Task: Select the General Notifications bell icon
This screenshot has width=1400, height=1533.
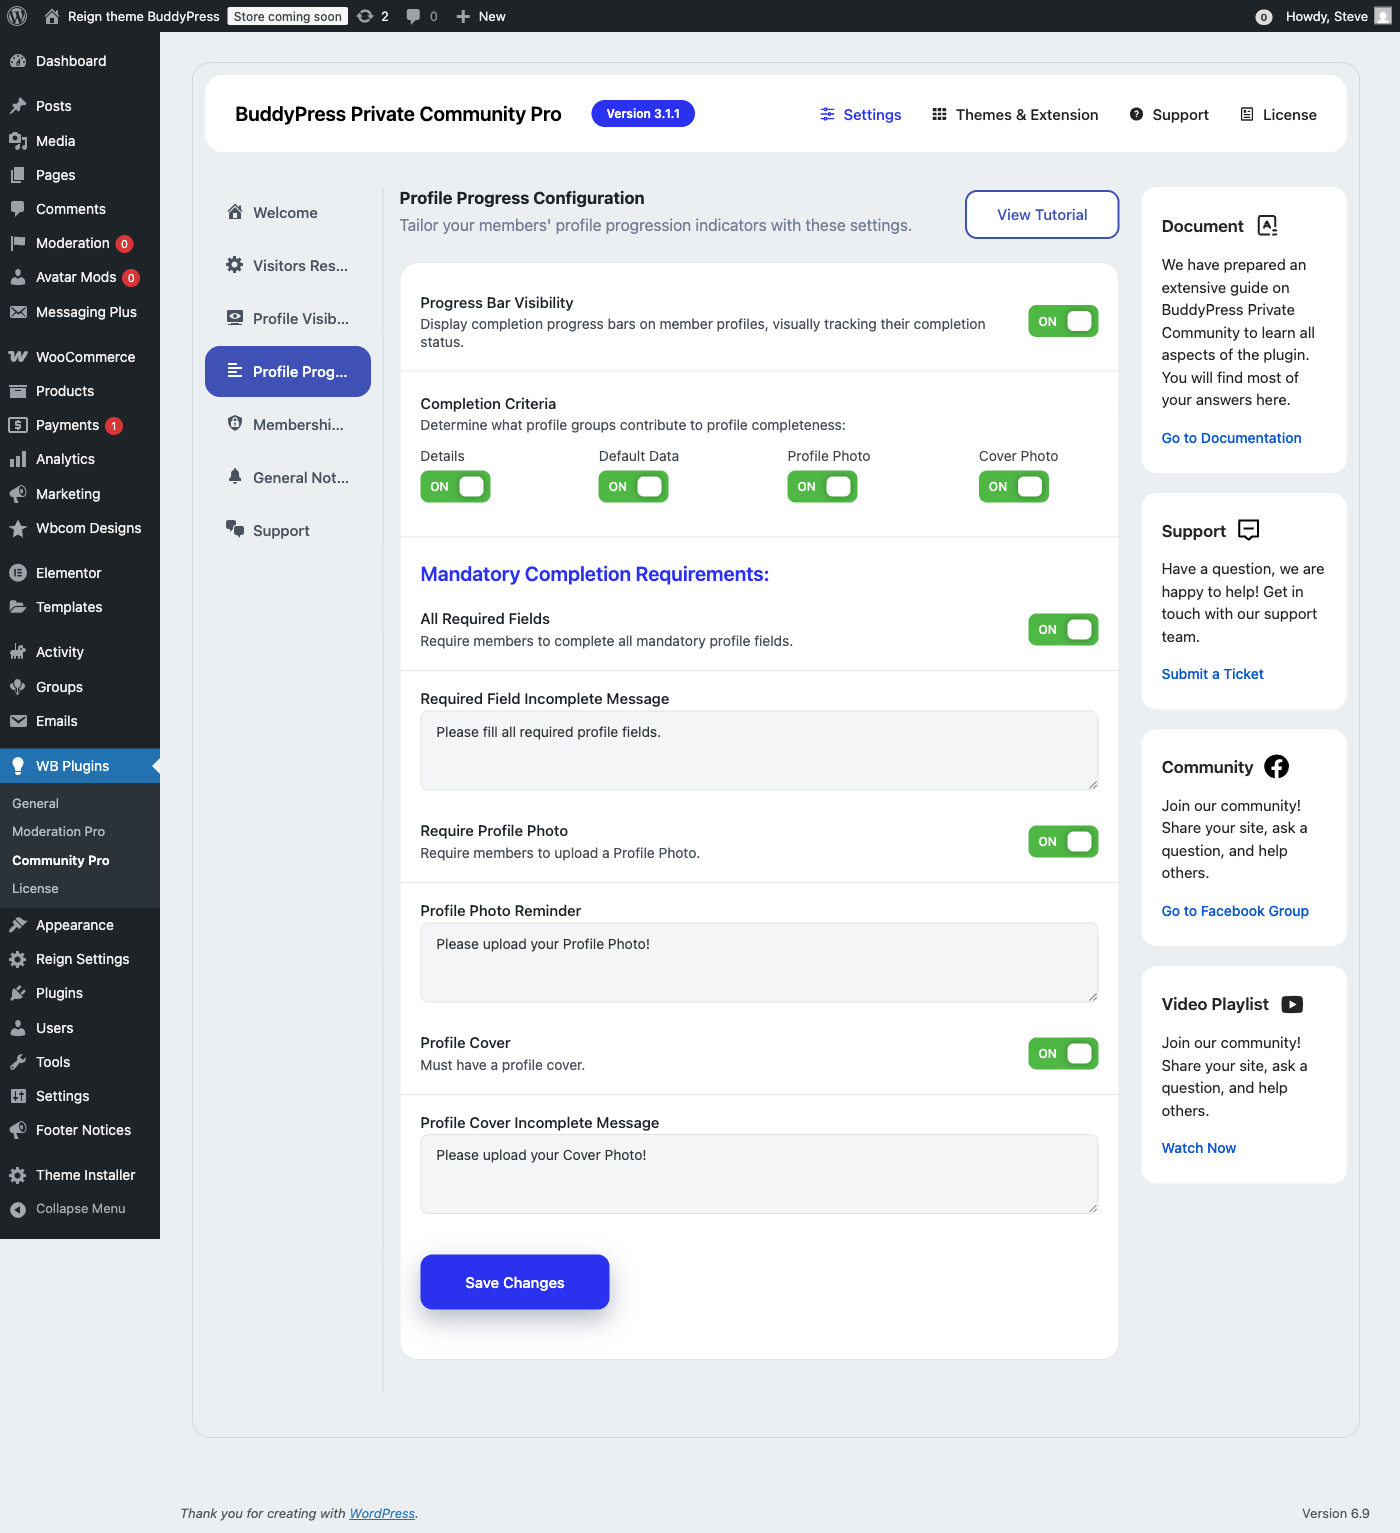Action: [x=234, y=477]
